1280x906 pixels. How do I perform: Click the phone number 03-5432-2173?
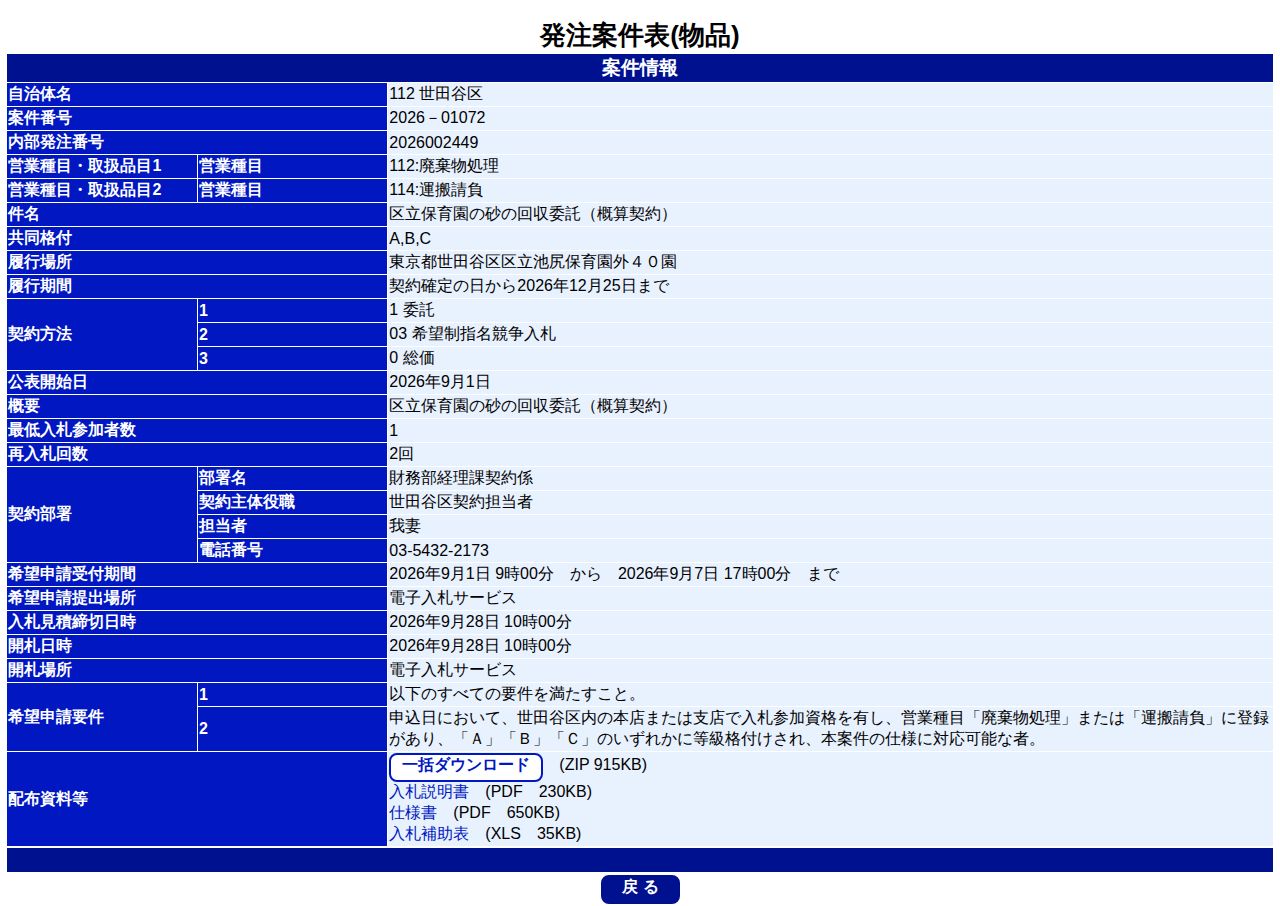point(439,550)
